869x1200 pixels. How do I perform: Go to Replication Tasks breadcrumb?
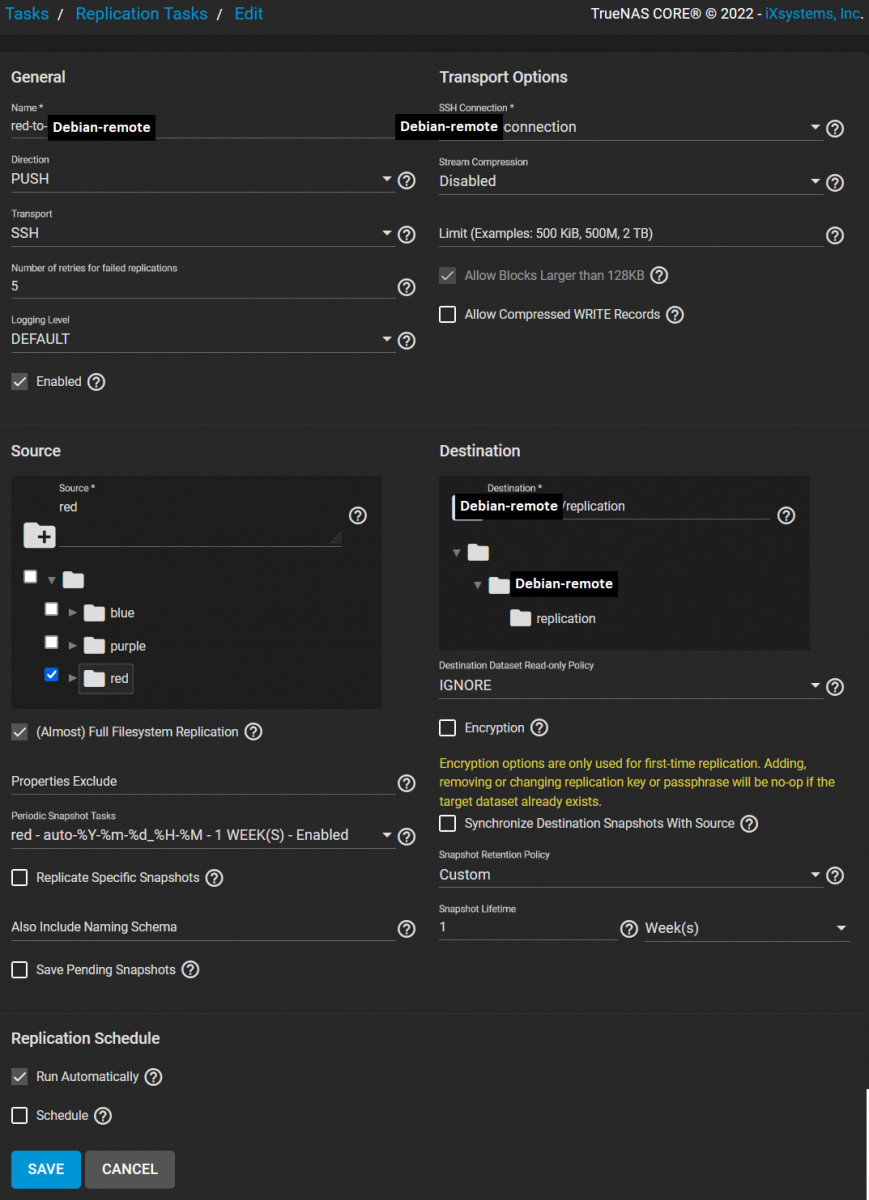(x=141, y=14)
